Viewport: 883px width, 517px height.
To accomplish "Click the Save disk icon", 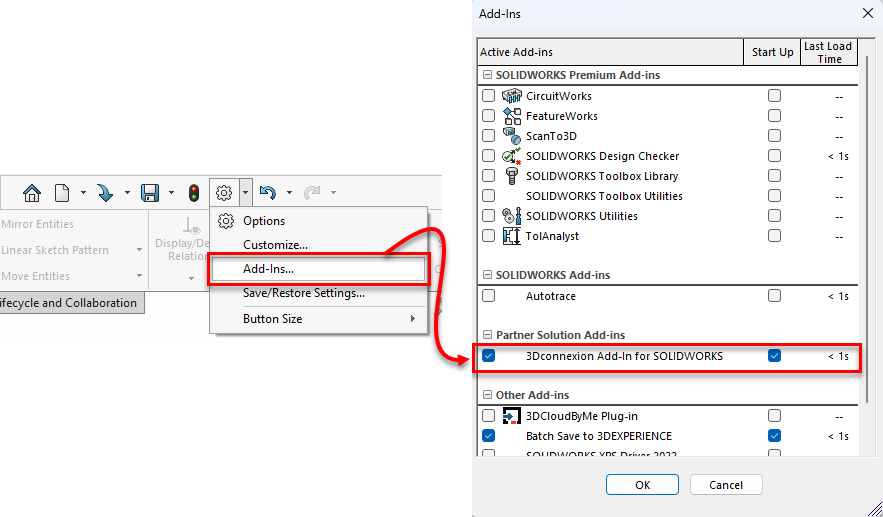I will coord(150,192).
